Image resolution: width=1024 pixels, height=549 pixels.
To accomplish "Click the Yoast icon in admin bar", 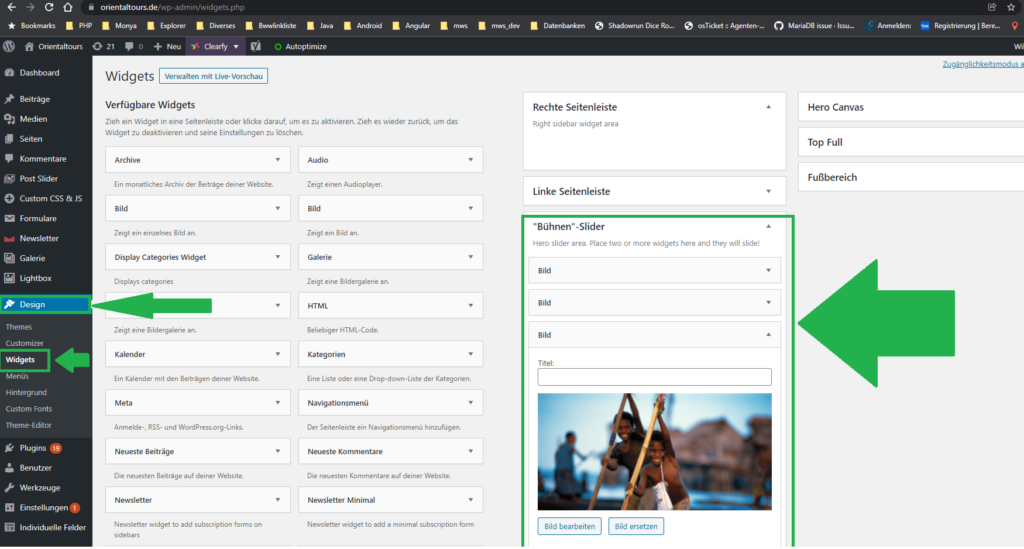I will [x=256, y=46].
